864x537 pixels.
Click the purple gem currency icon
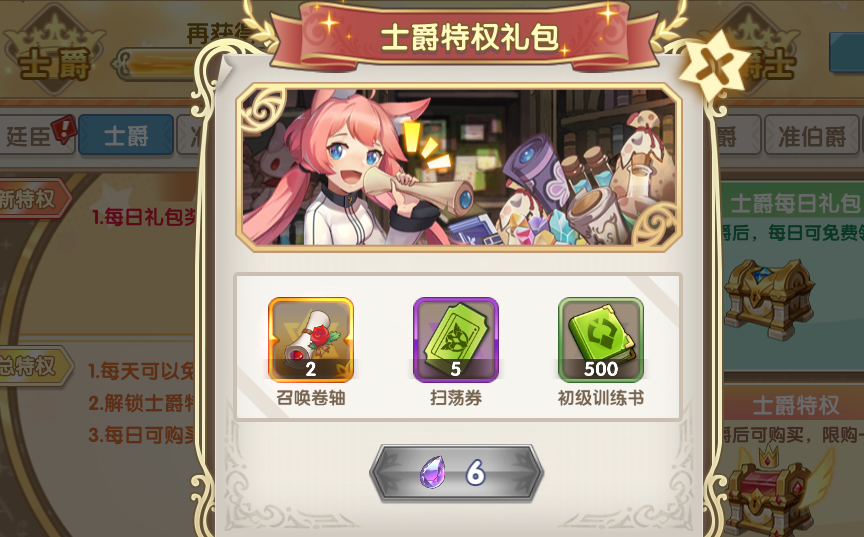click(433, 473)
